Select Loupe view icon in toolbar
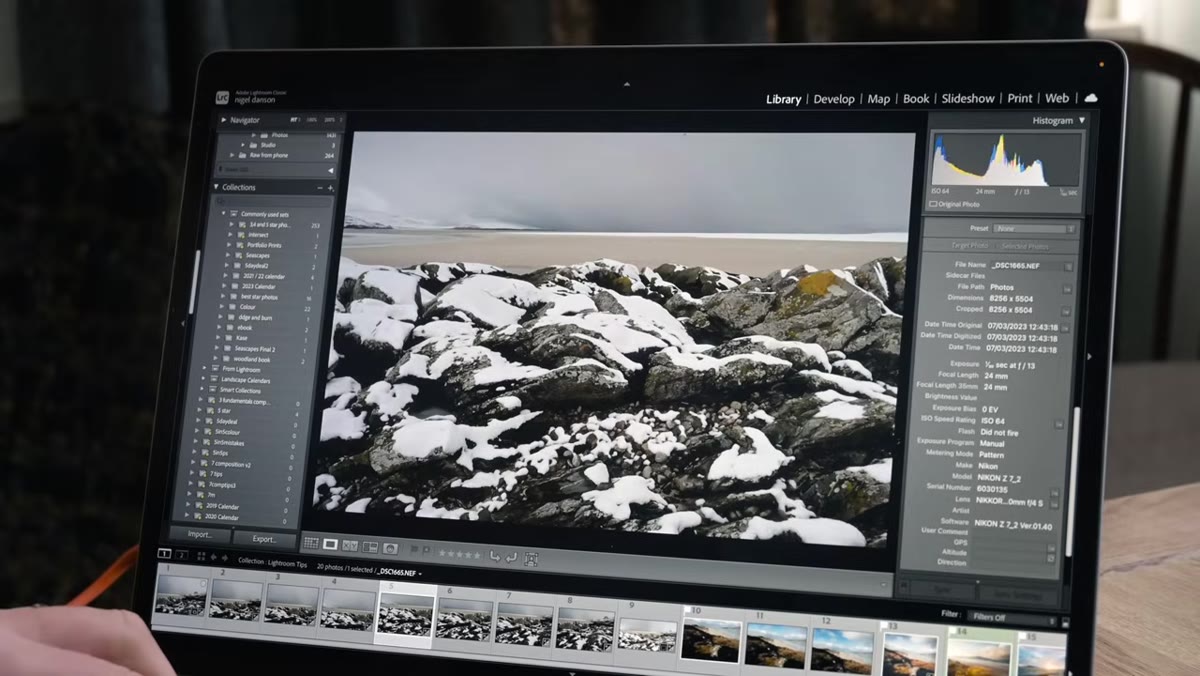The height and width of the screenshot is (676, 1200). (330, 544)
